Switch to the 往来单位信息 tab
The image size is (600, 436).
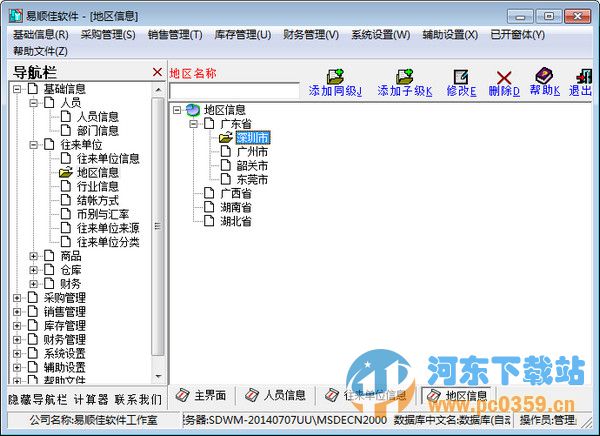(x=366, y=395)
